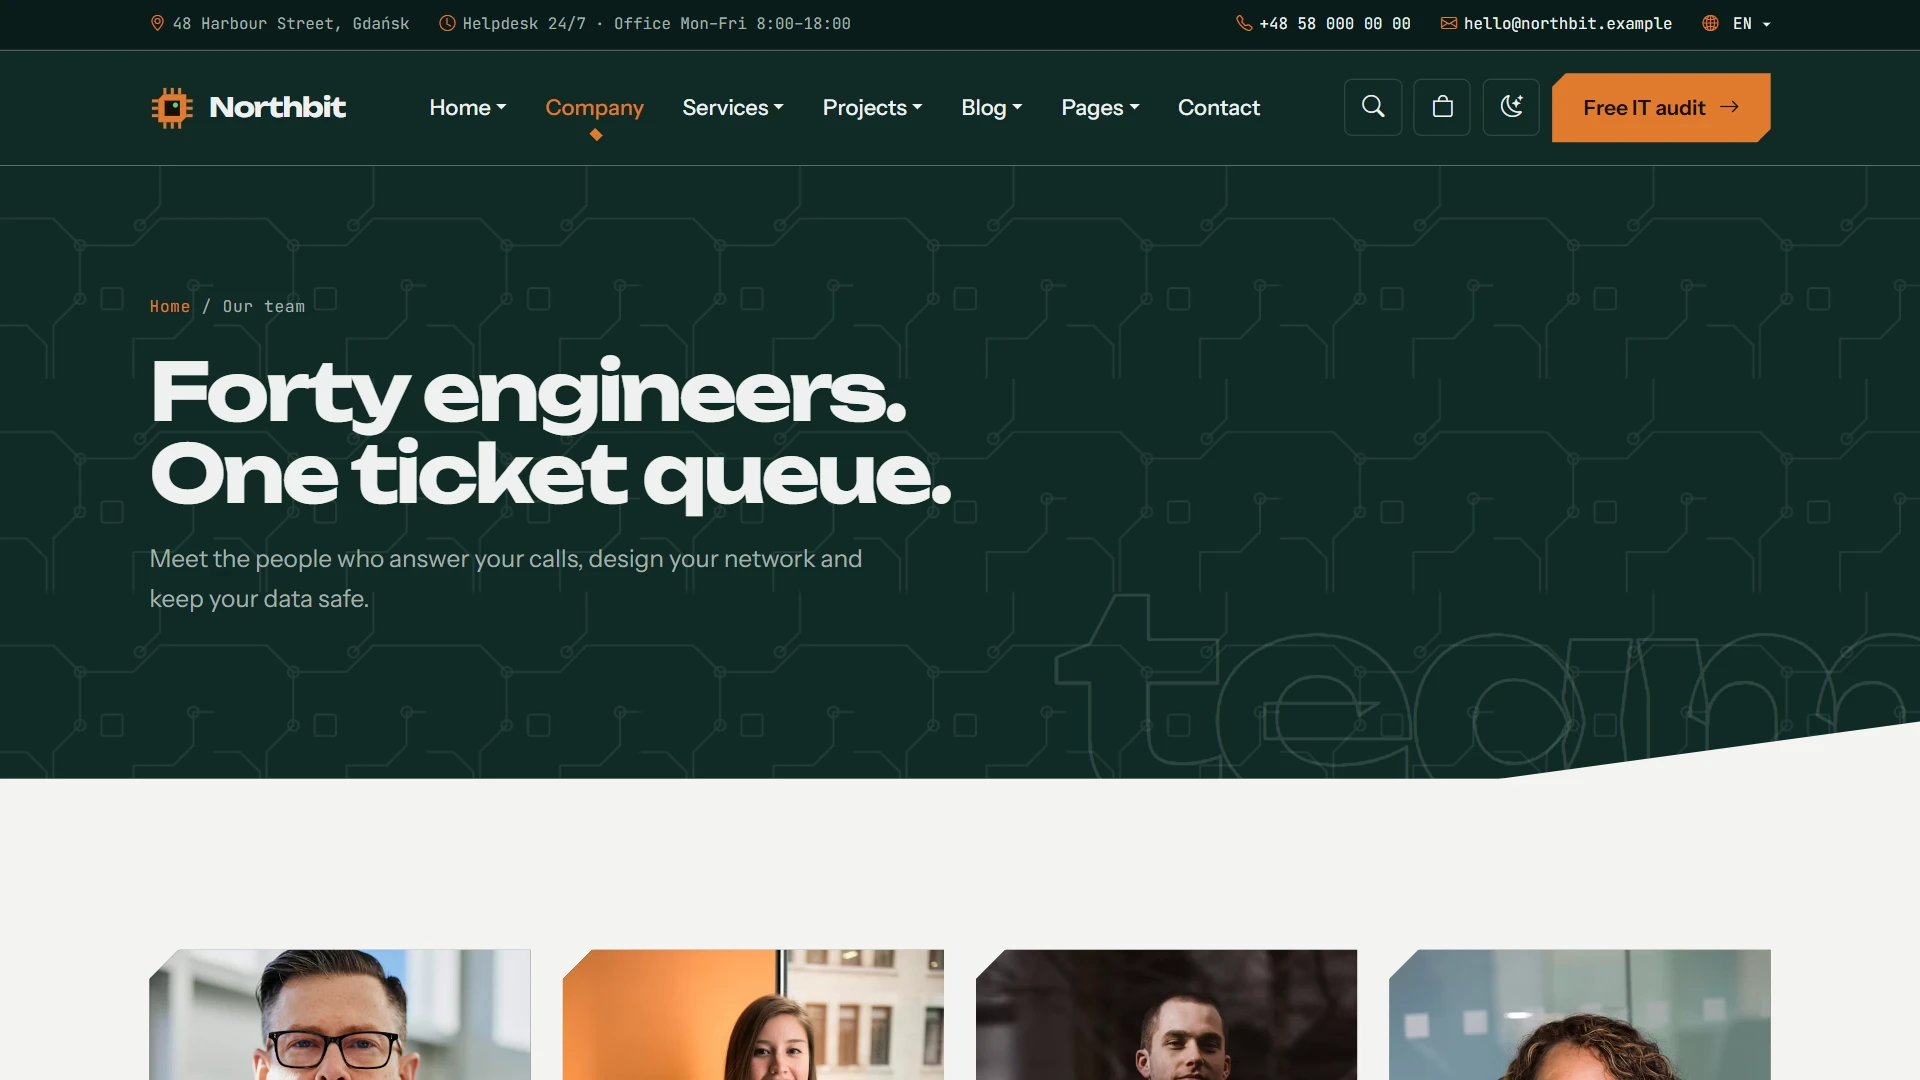
Task: Click the '48 Harbour Street, Gdańsk' address text
Action: point(291,23)
